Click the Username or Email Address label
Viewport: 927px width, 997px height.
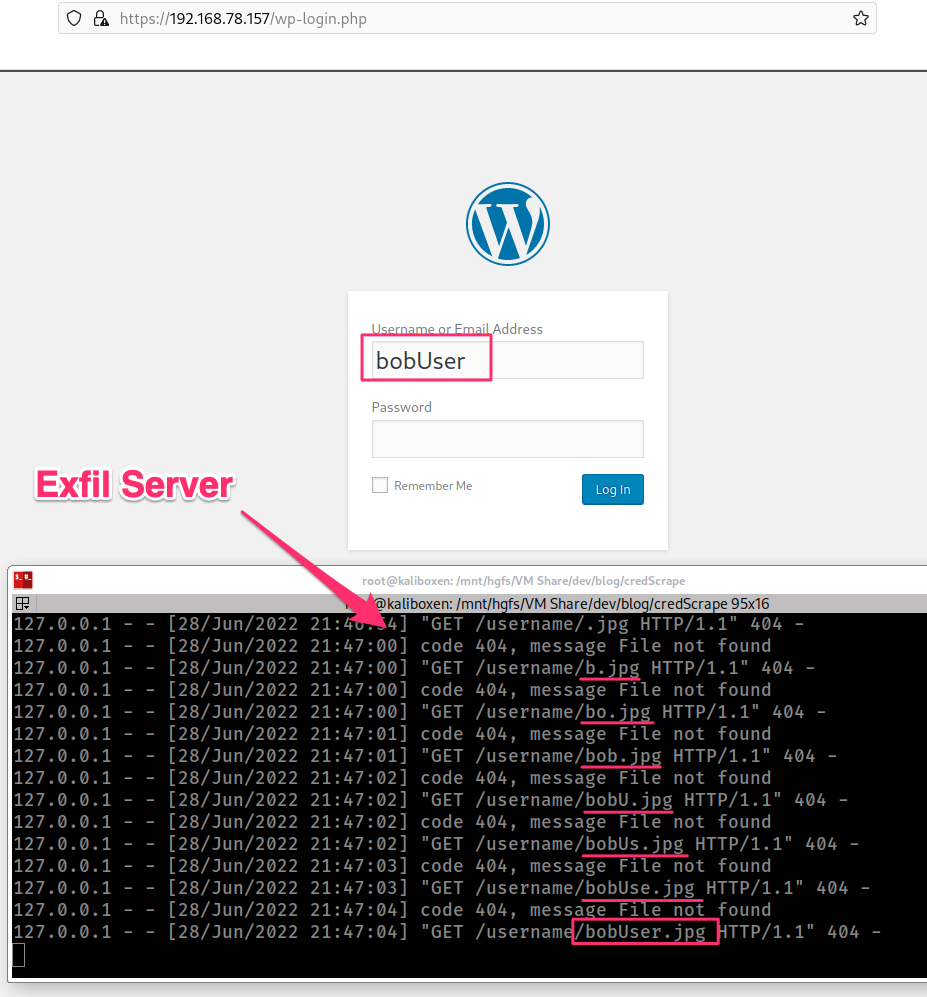point(457,329)
